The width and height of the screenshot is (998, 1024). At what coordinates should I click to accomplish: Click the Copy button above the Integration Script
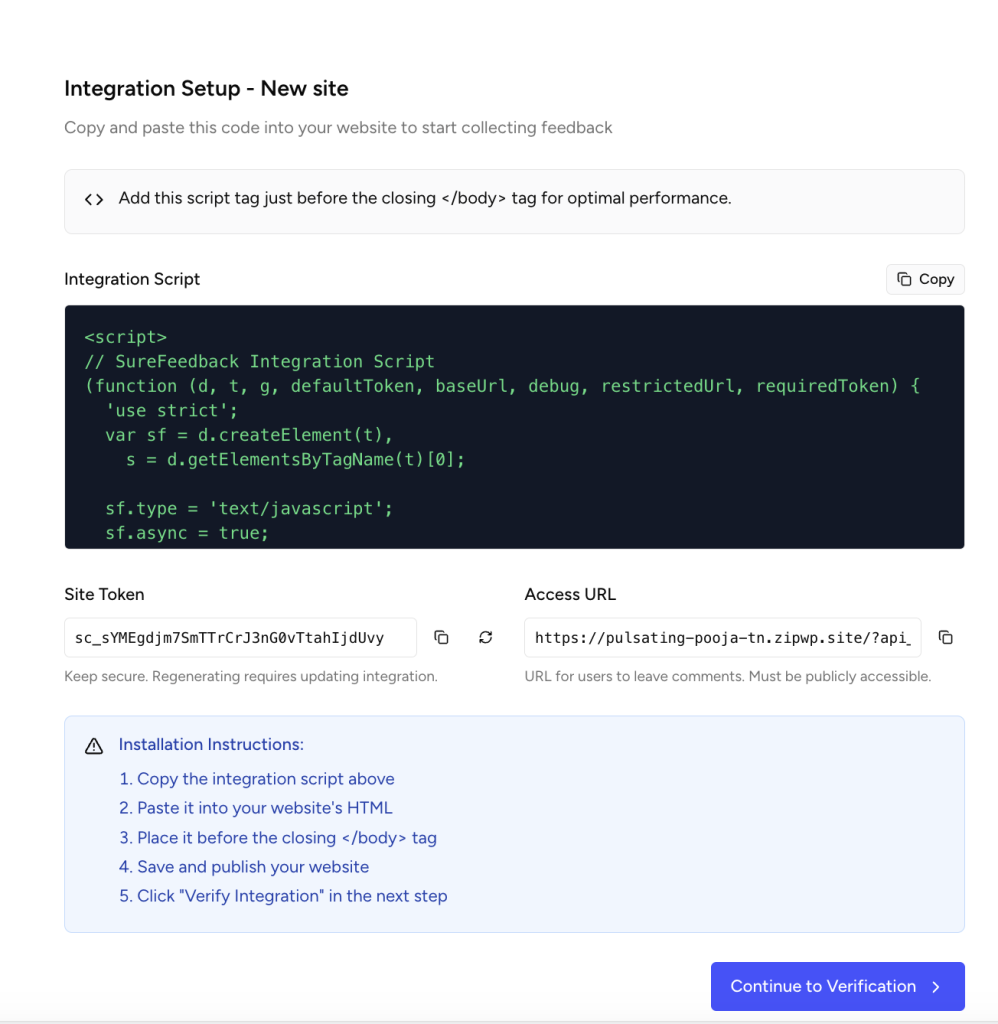925,279
